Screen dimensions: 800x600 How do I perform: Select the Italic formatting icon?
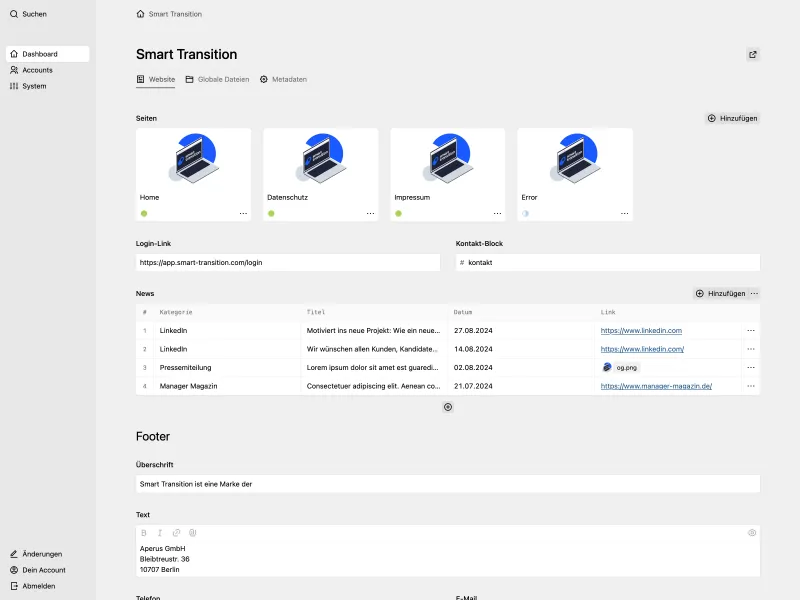[159, 533]
